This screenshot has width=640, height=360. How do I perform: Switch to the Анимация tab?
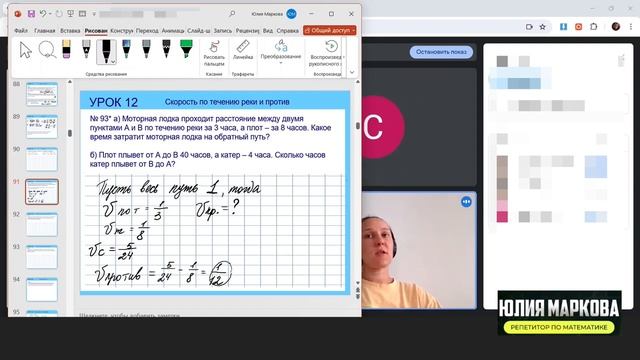173,31
